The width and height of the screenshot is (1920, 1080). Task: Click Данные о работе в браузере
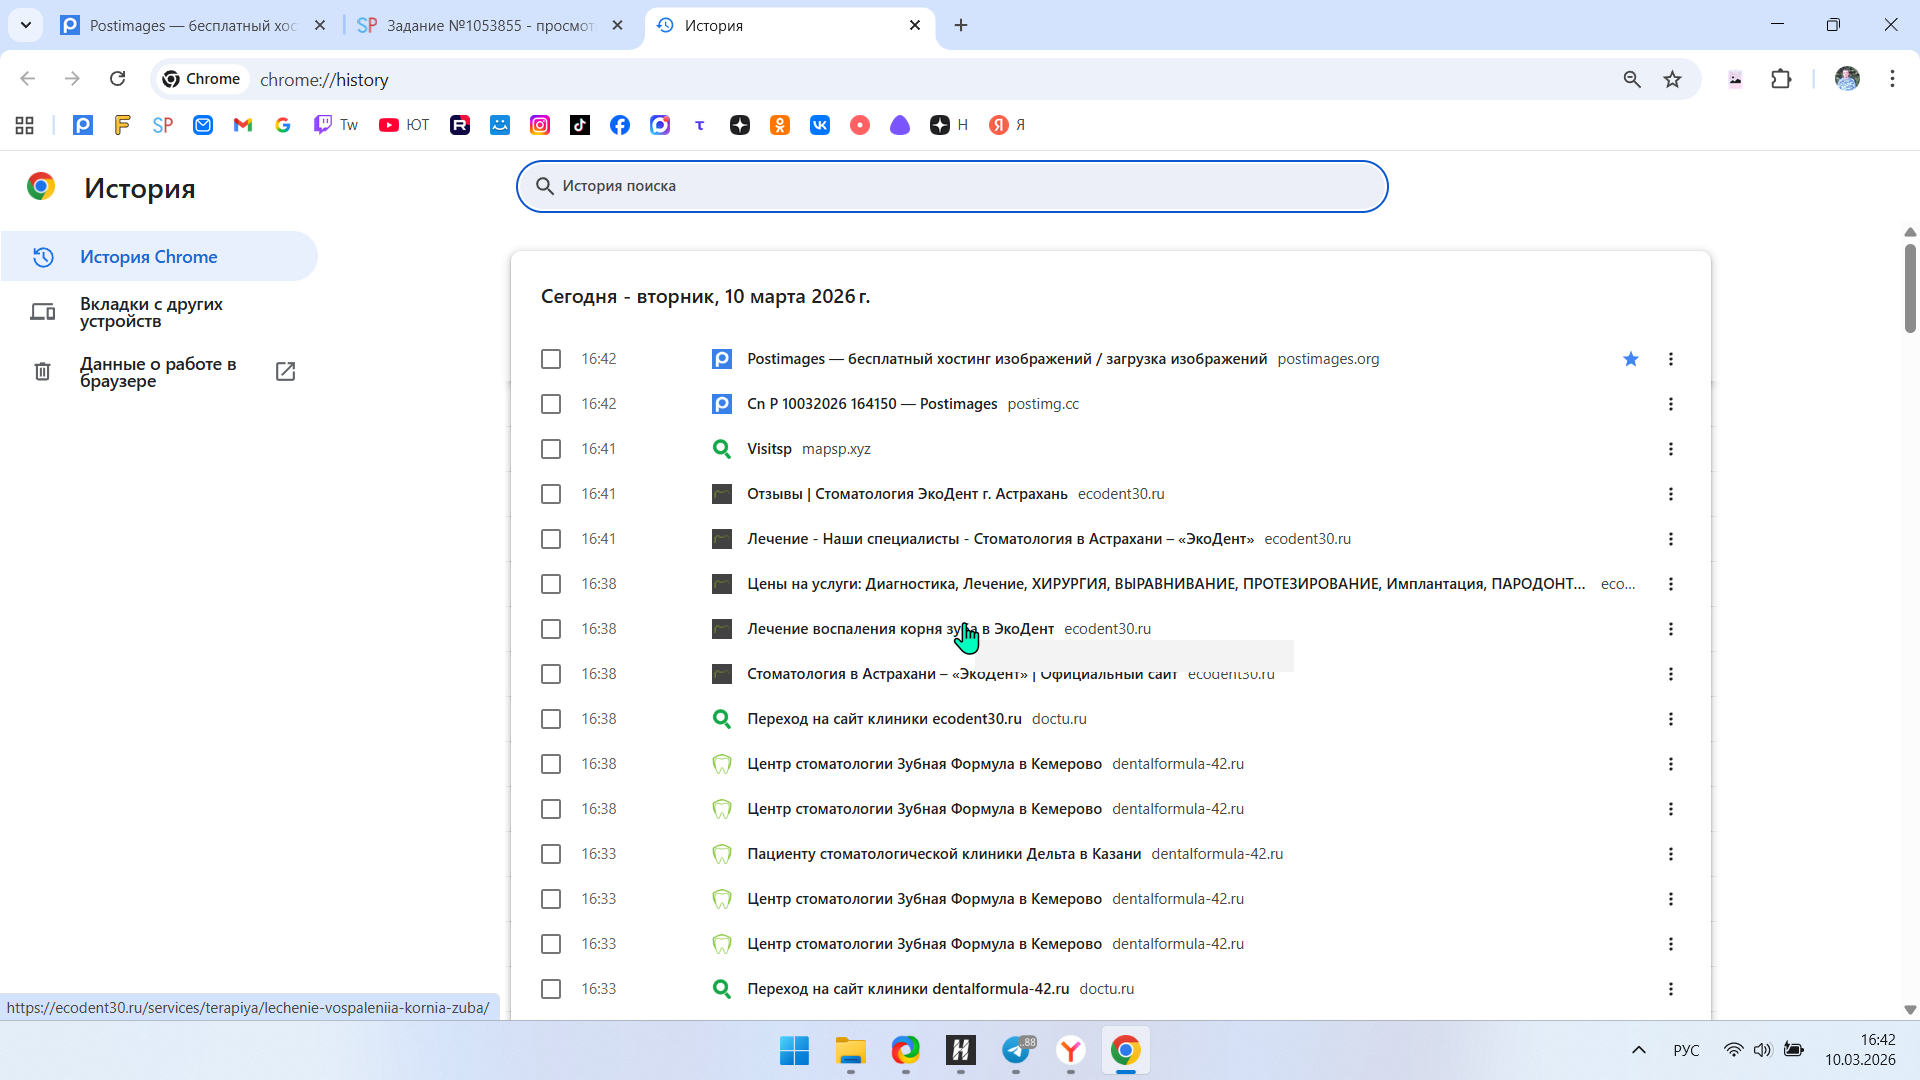(158, 372)
